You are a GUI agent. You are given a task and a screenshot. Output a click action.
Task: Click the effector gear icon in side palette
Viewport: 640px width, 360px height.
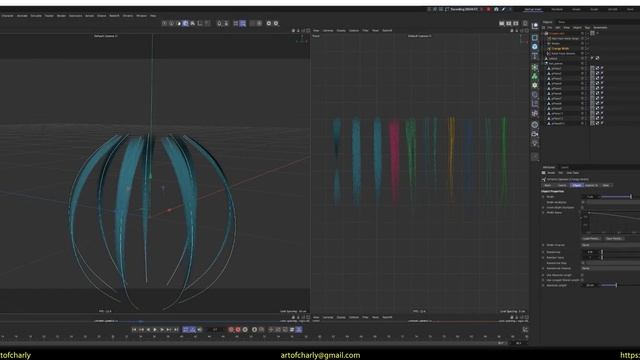(x=535, y=85)
